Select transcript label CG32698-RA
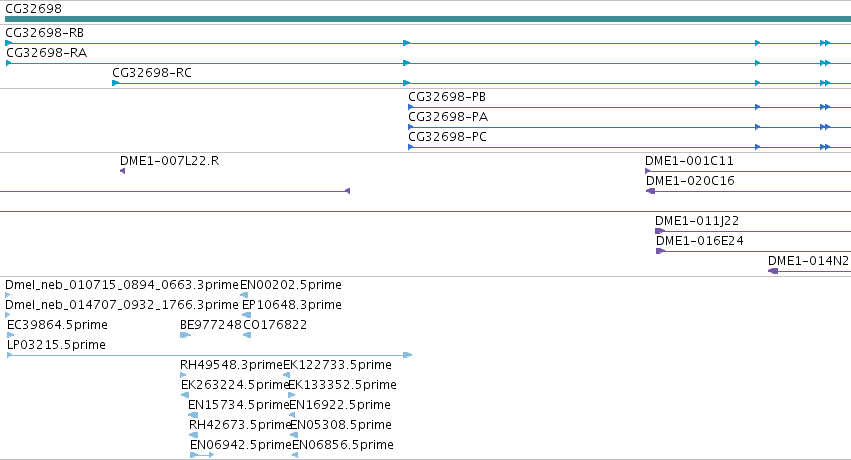The width and height of the screenshot is (851, 460). (x=47, y=53)
